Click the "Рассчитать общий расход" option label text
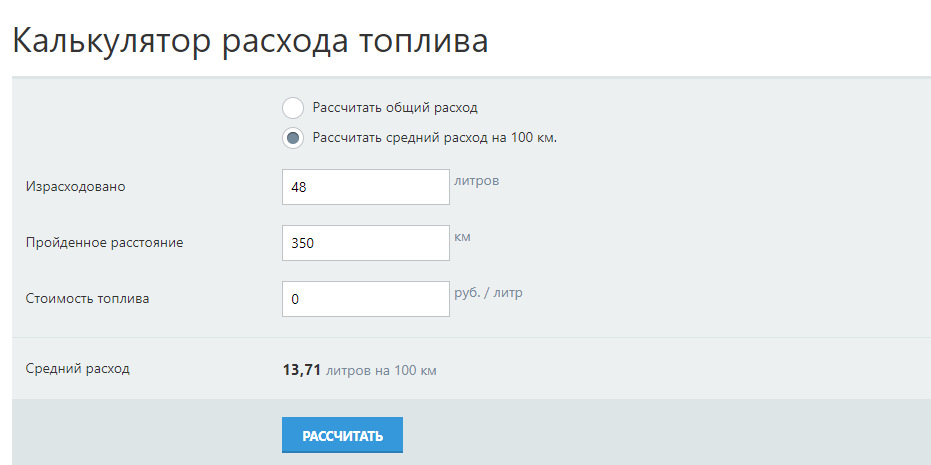 point(395,108)
